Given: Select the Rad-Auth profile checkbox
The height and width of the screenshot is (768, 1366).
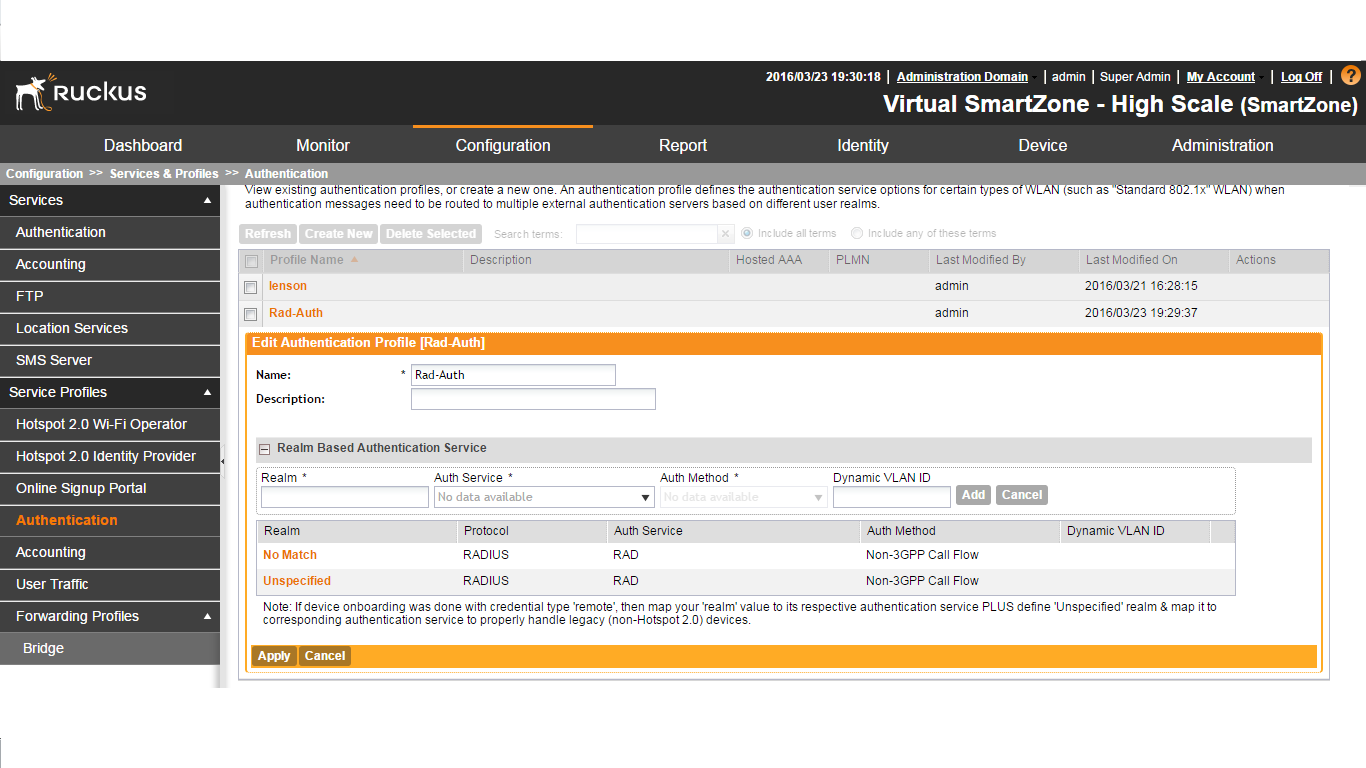Looking at the screenshot, I should pos(251,314).
